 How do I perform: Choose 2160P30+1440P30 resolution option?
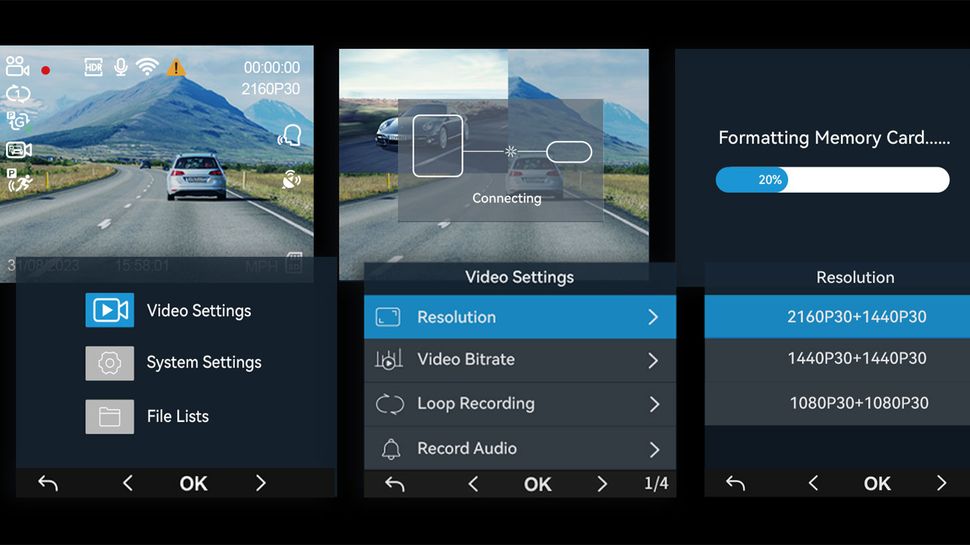[837, 317]
